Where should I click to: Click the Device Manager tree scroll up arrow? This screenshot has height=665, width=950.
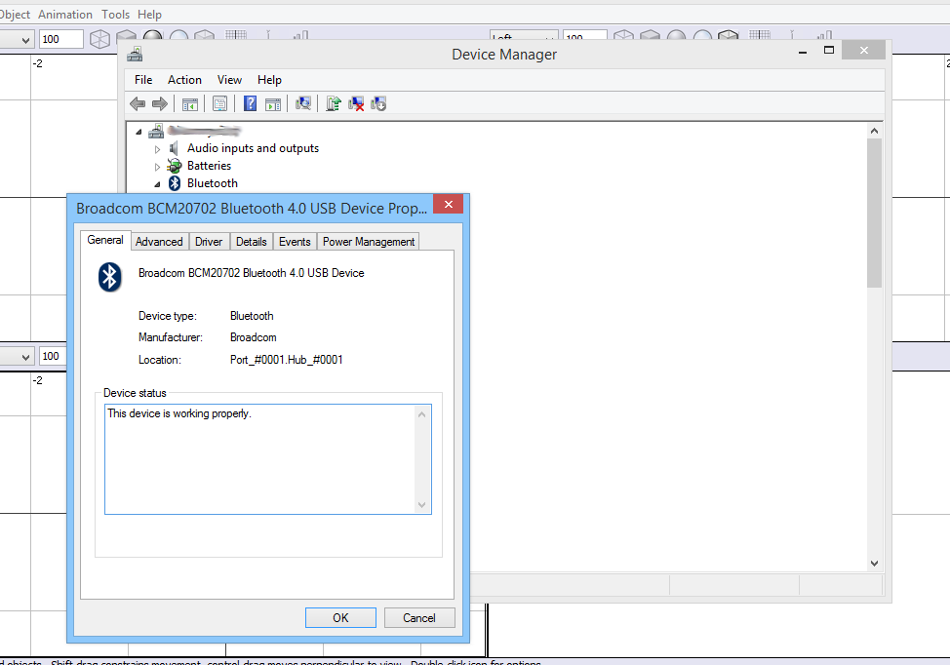[874, 131]
